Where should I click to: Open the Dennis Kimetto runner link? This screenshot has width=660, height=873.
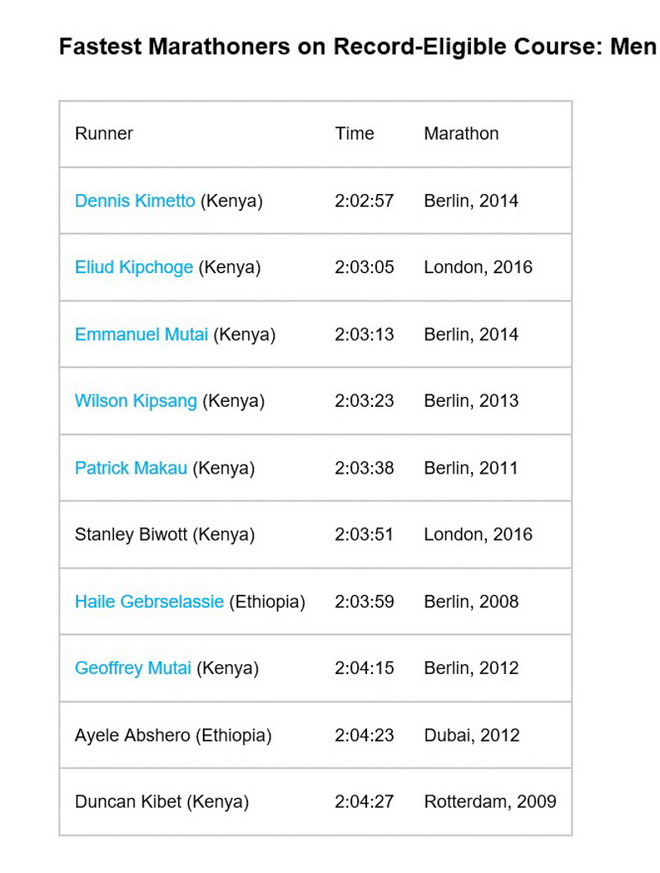pos(135,201)
